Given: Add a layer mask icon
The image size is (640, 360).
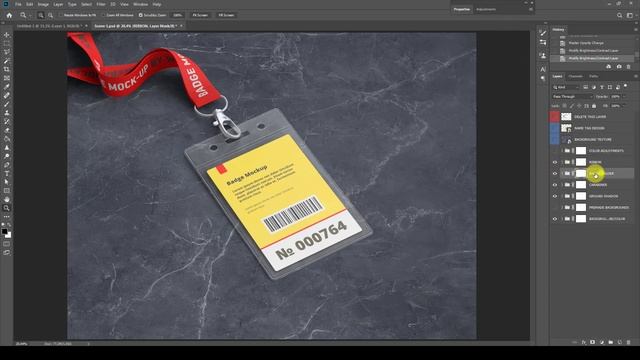Looking at the screenshot, I should (593, 342).
